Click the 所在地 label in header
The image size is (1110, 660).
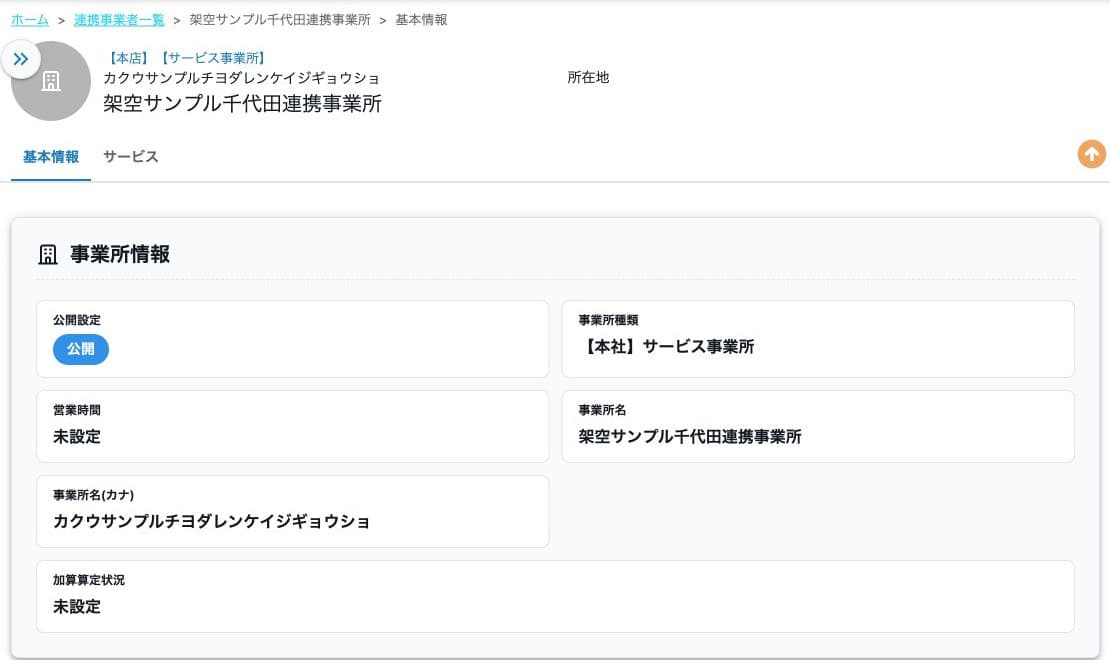click(588, 77)
